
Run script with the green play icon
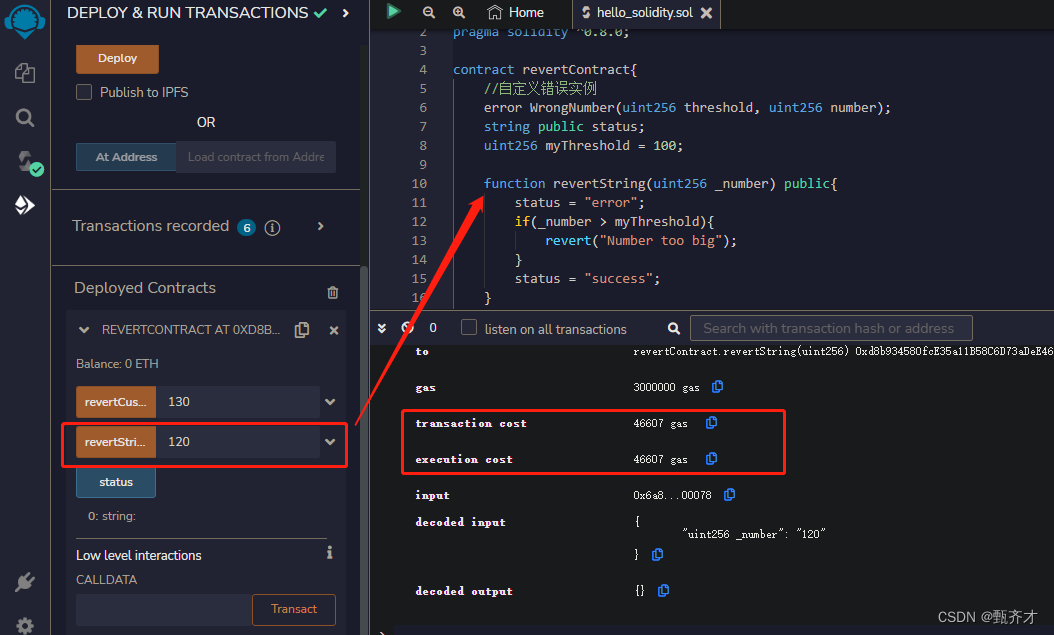pos(393,11)
